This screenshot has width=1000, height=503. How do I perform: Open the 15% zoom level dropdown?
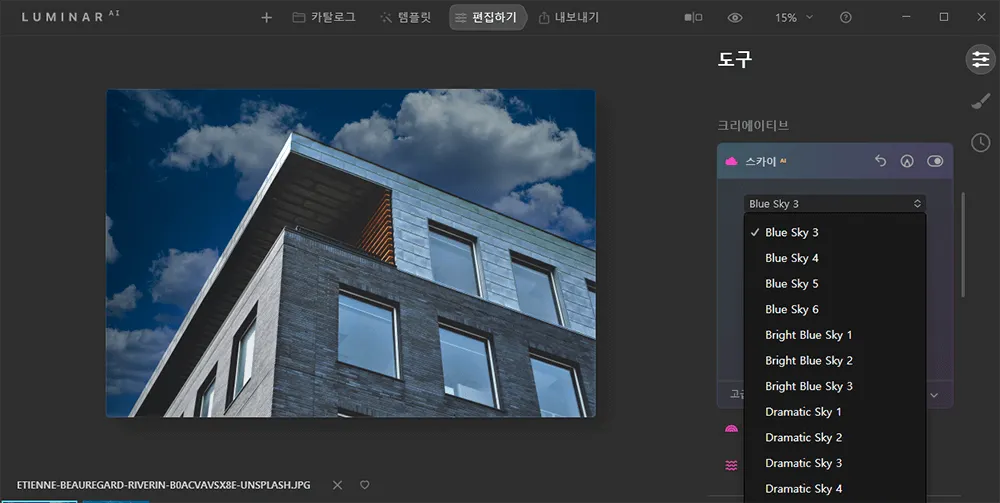click(x=794, y=18)
